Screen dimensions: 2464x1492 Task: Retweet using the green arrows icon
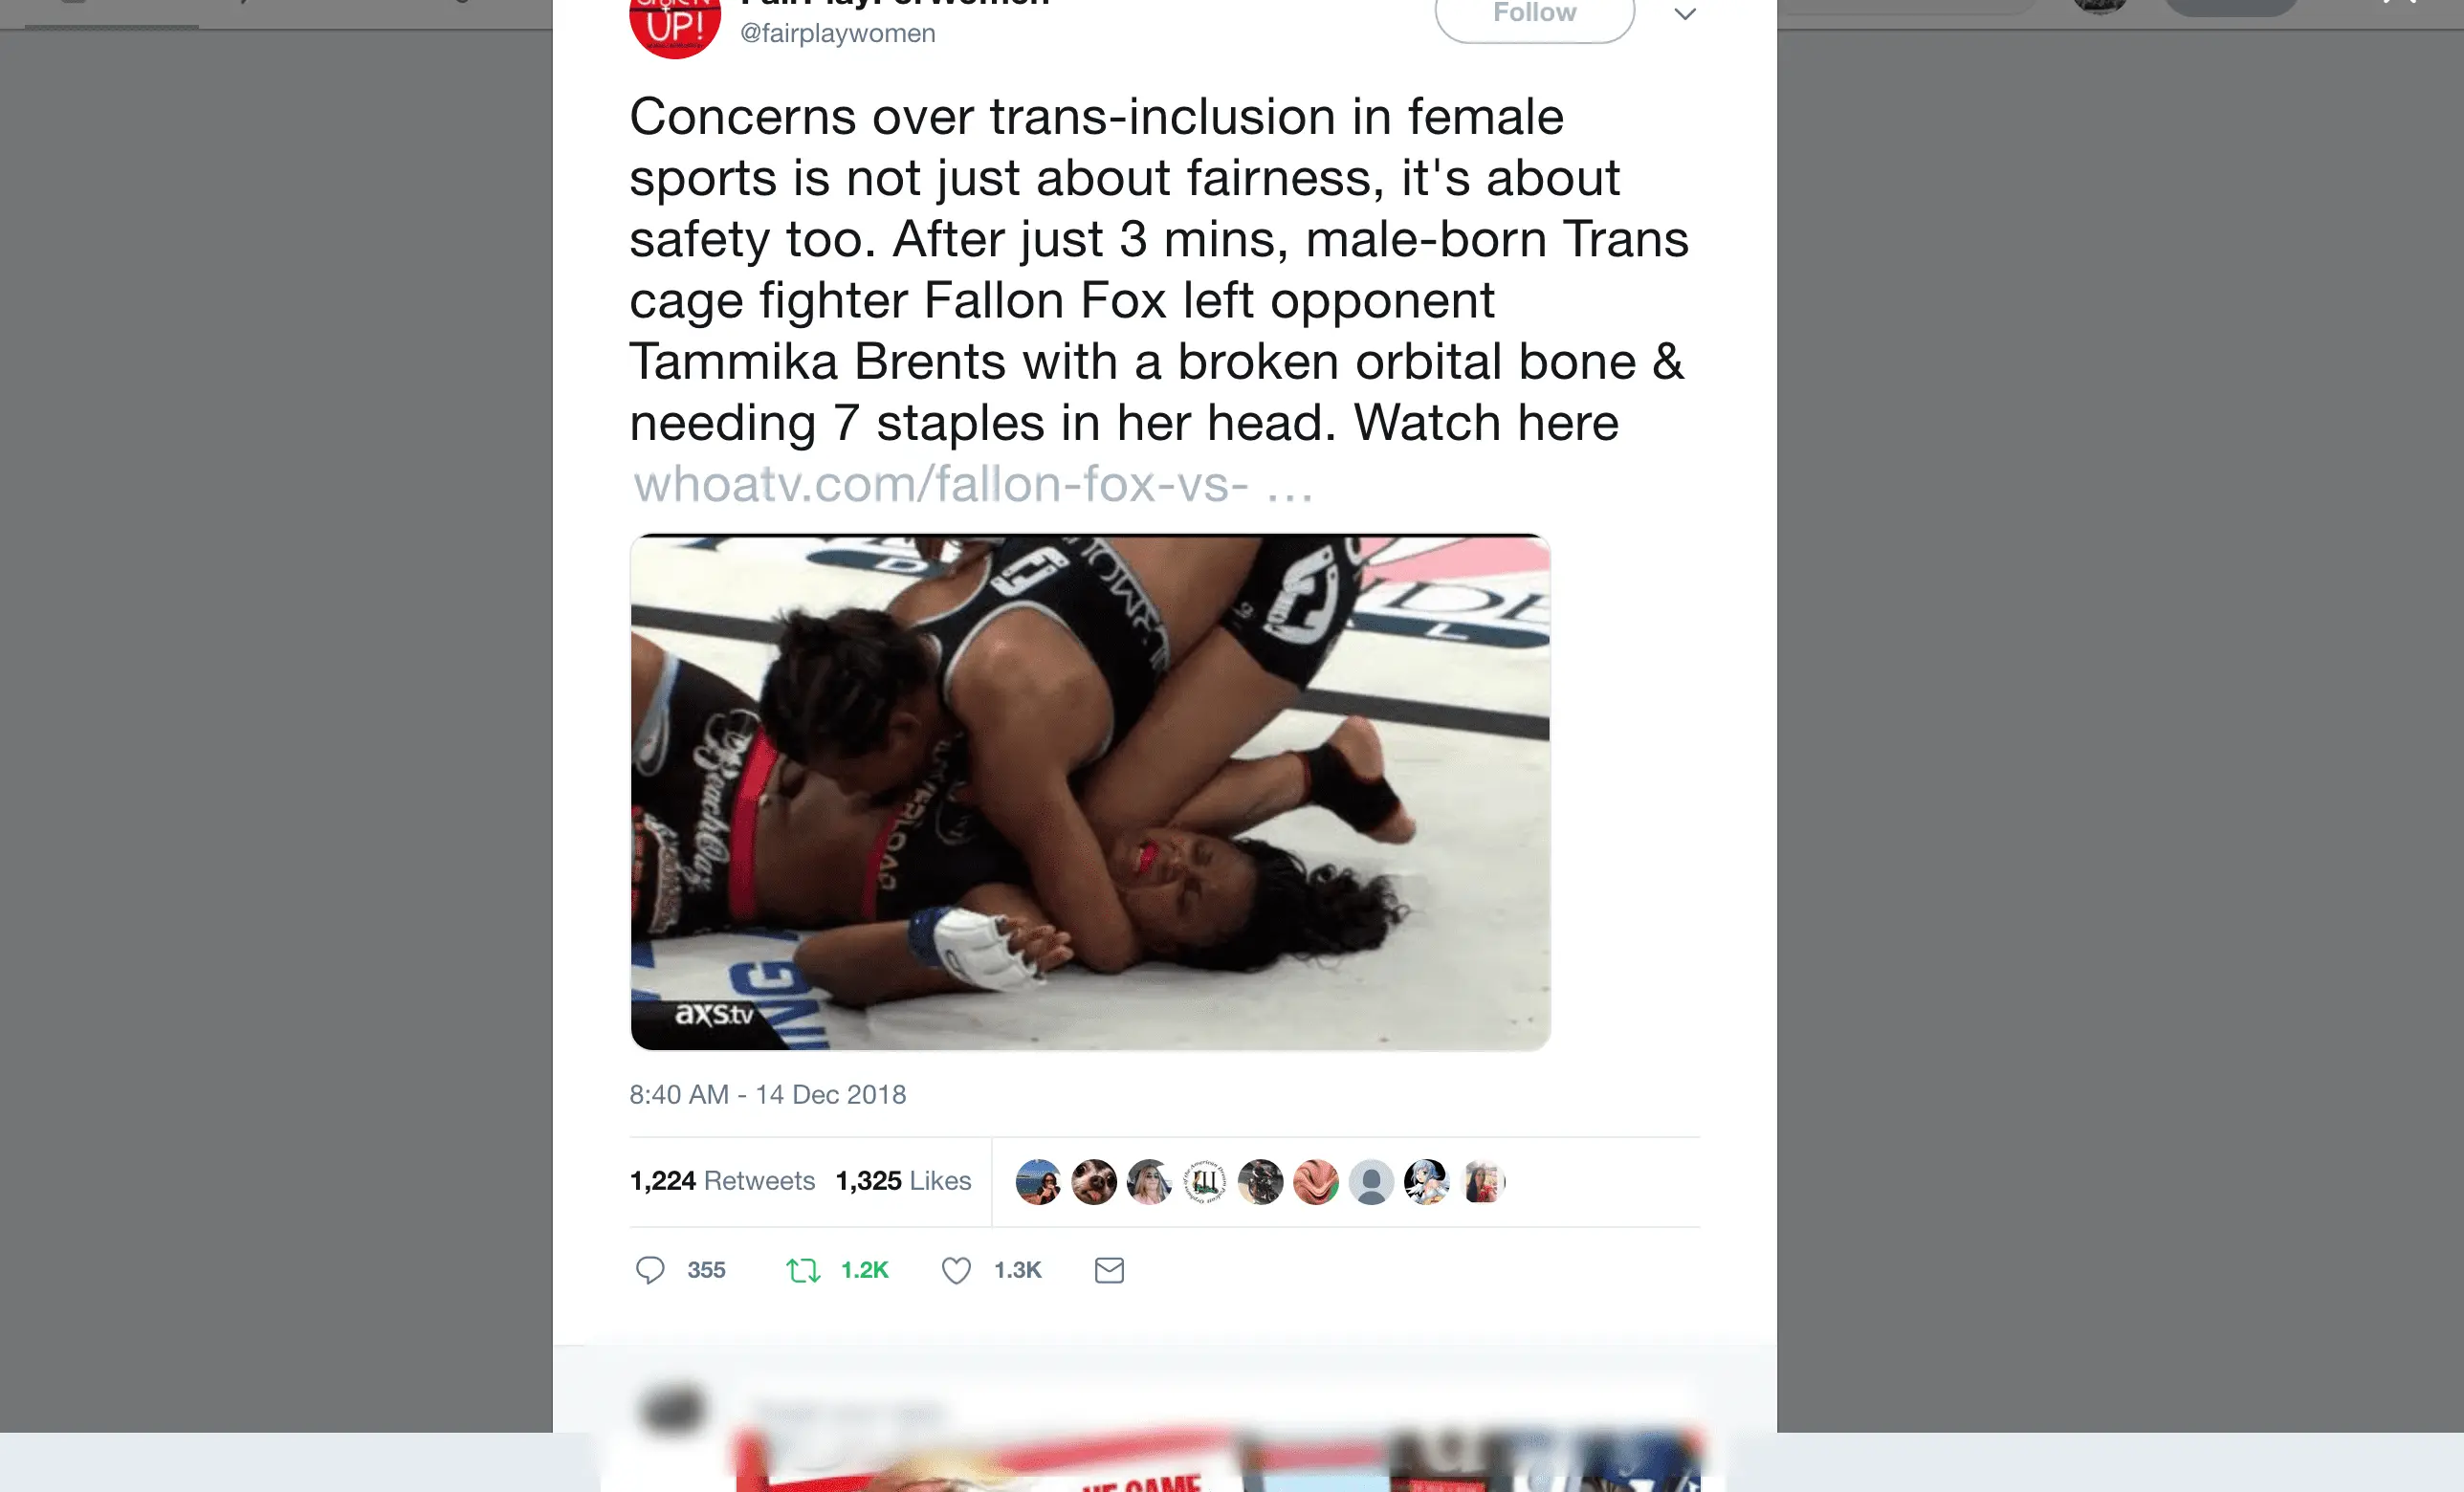click(803, 1270)
